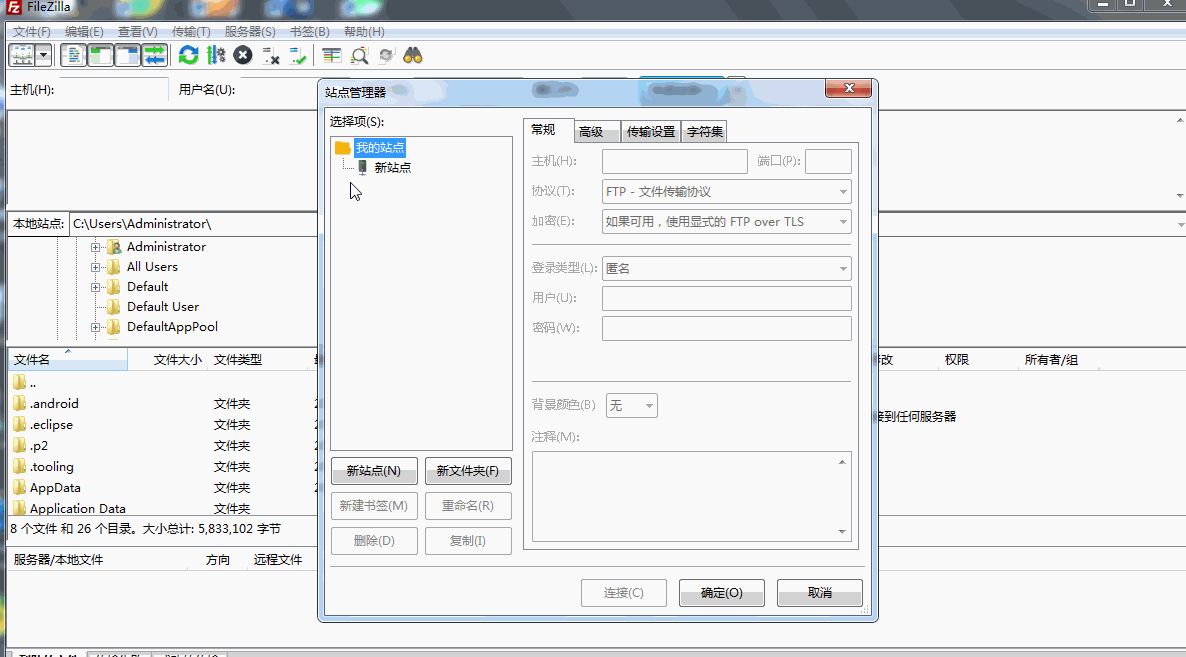
Task: Select the Default User tree item
Action: pos(163,307)
